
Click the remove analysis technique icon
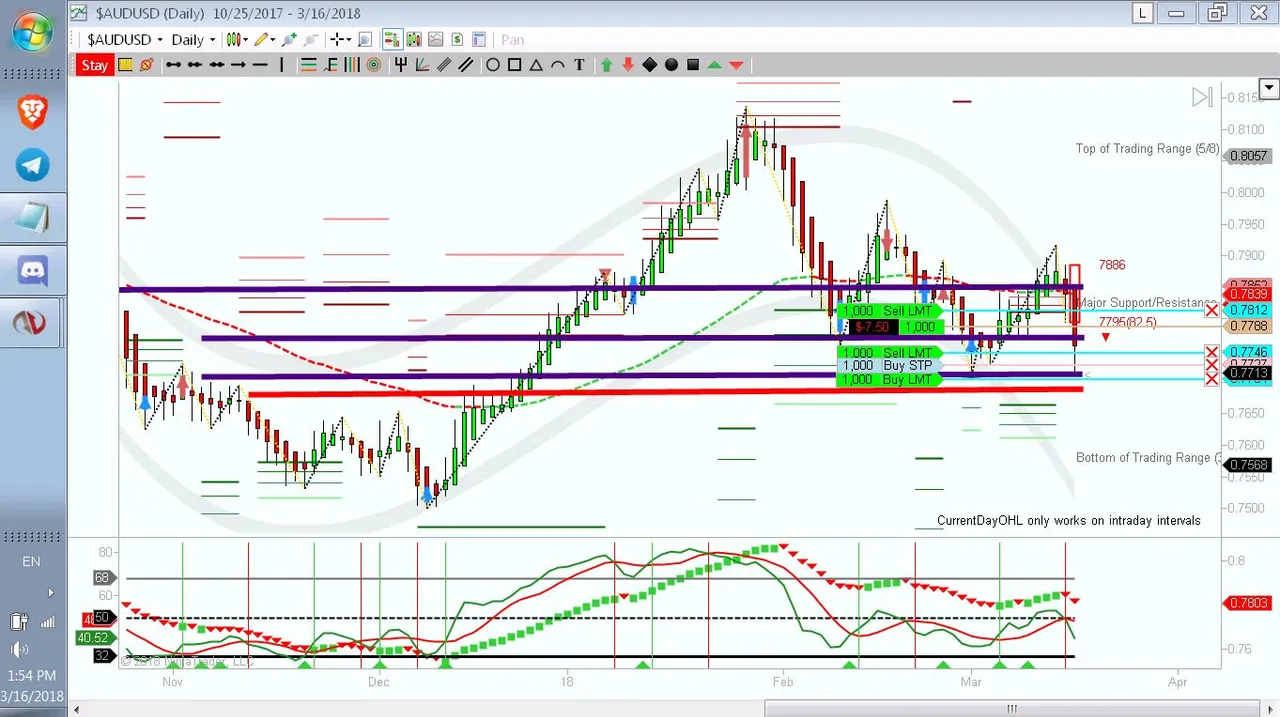click(x=310, y=40)
